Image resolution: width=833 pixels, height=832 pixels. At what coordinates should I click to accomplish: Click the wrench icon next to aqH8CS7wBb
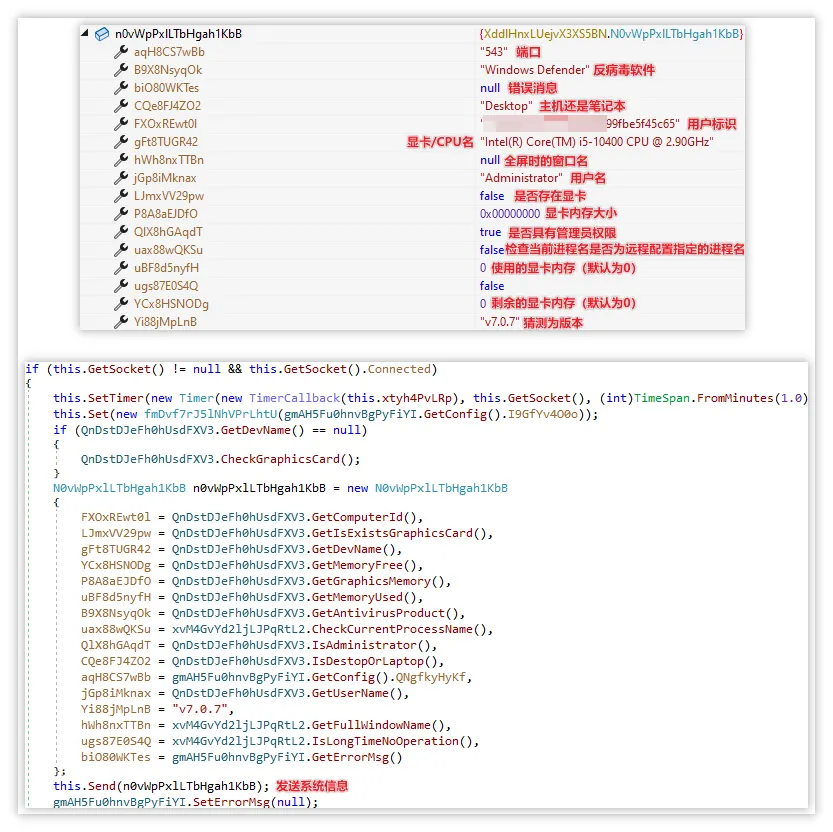point(121,52)
